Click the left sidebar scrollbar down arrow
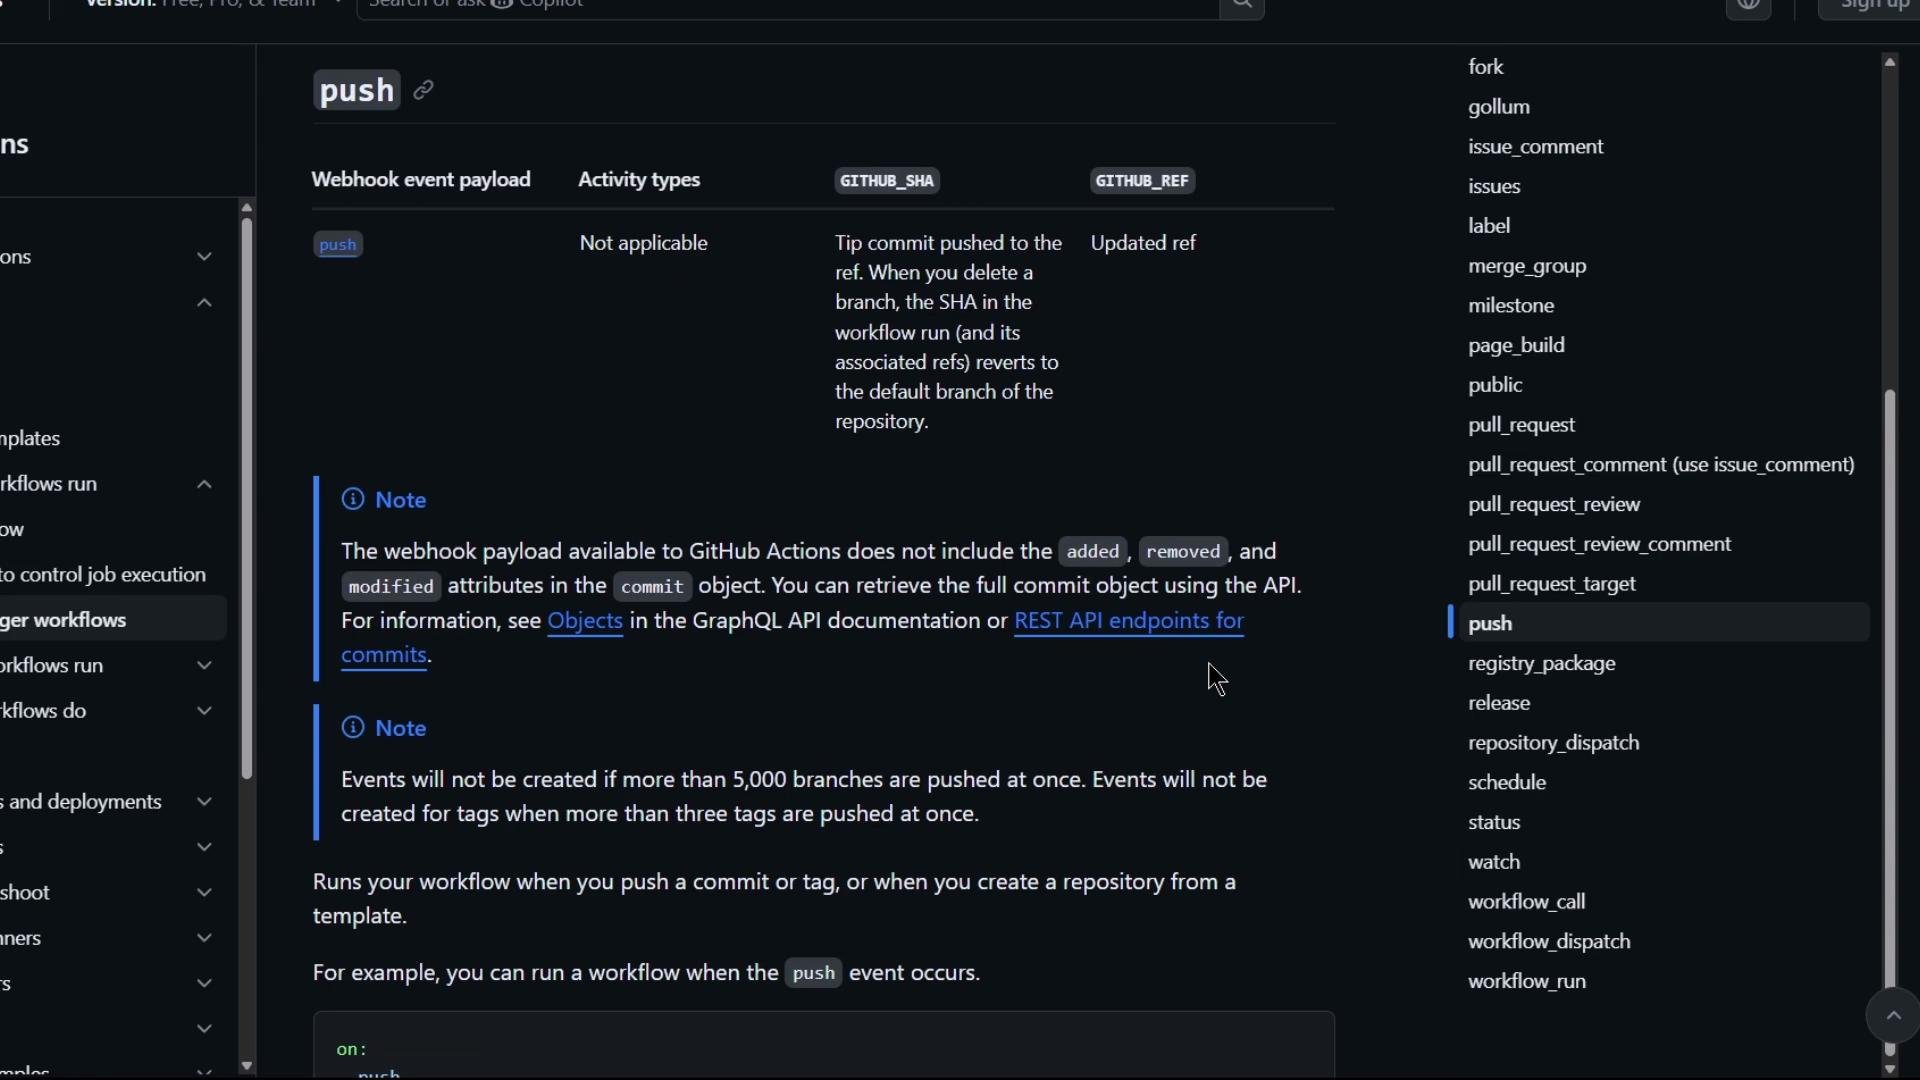 click(x=247, y=1066)
